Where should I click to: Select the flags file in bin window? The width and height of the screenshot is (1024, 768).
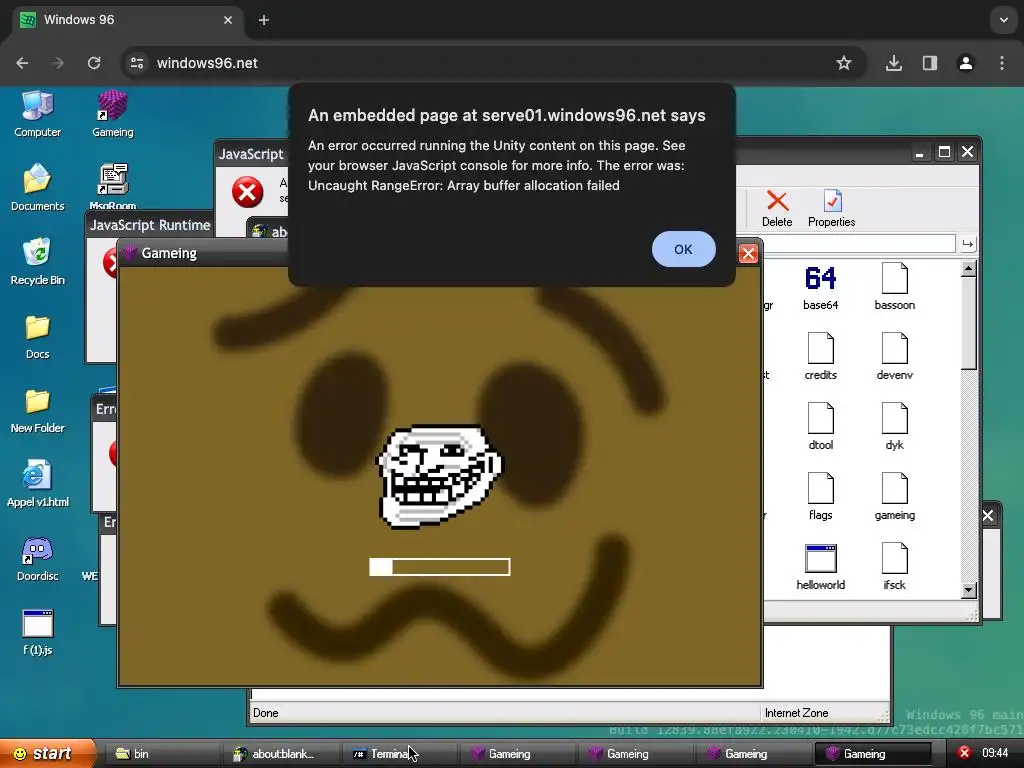pos(820,497)
